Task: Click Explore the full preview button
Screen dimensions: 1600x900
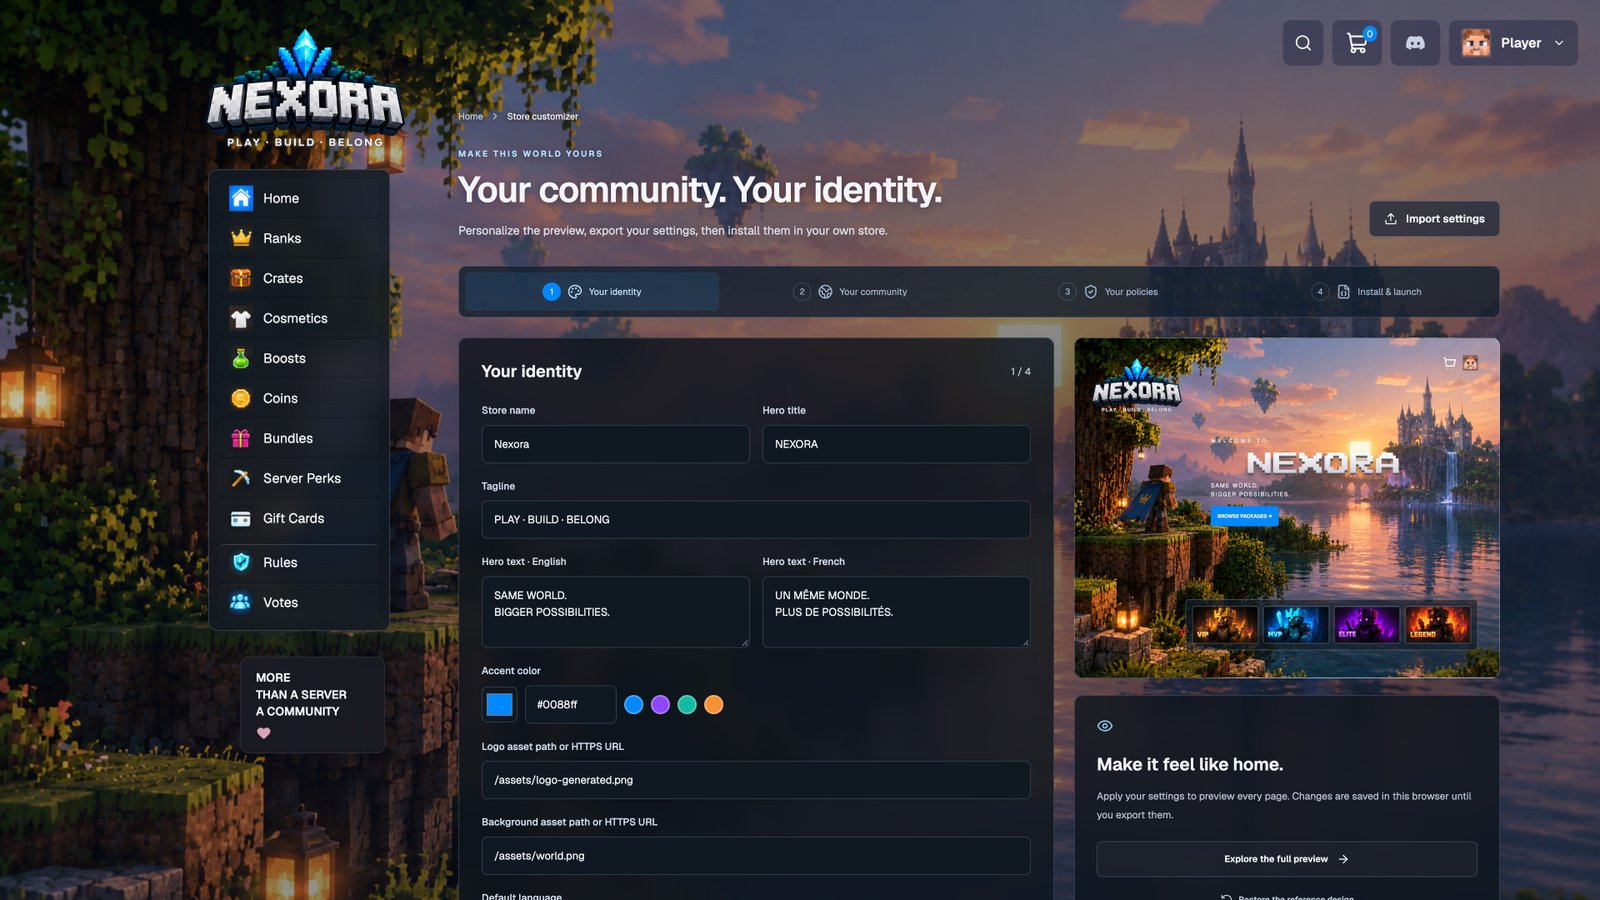Action: click(x=1287, y=859)
